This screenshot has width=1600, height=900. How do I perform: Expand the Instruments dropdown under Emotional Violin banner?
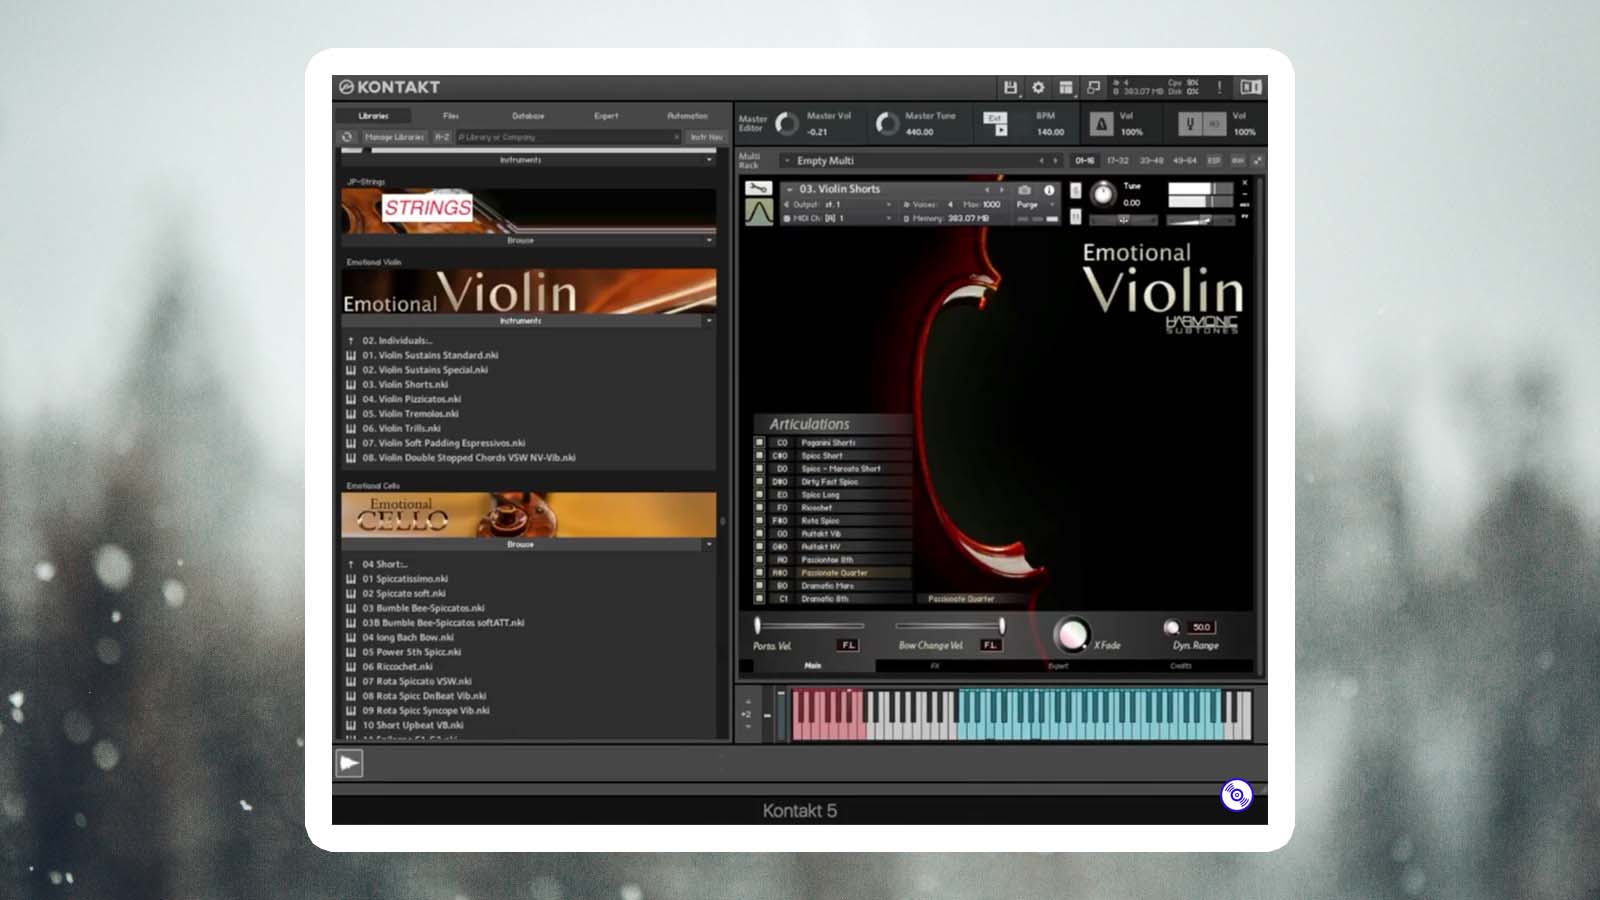pyautogui.click(x=709, y=321)
